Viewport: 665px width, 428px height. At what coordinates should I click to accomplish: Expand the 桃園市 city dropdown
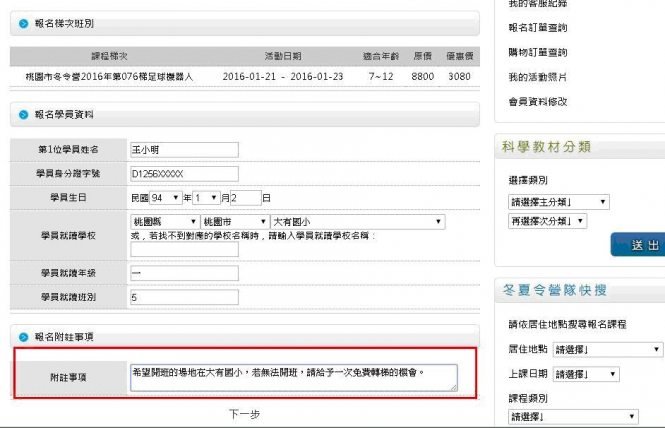[232, 221]
